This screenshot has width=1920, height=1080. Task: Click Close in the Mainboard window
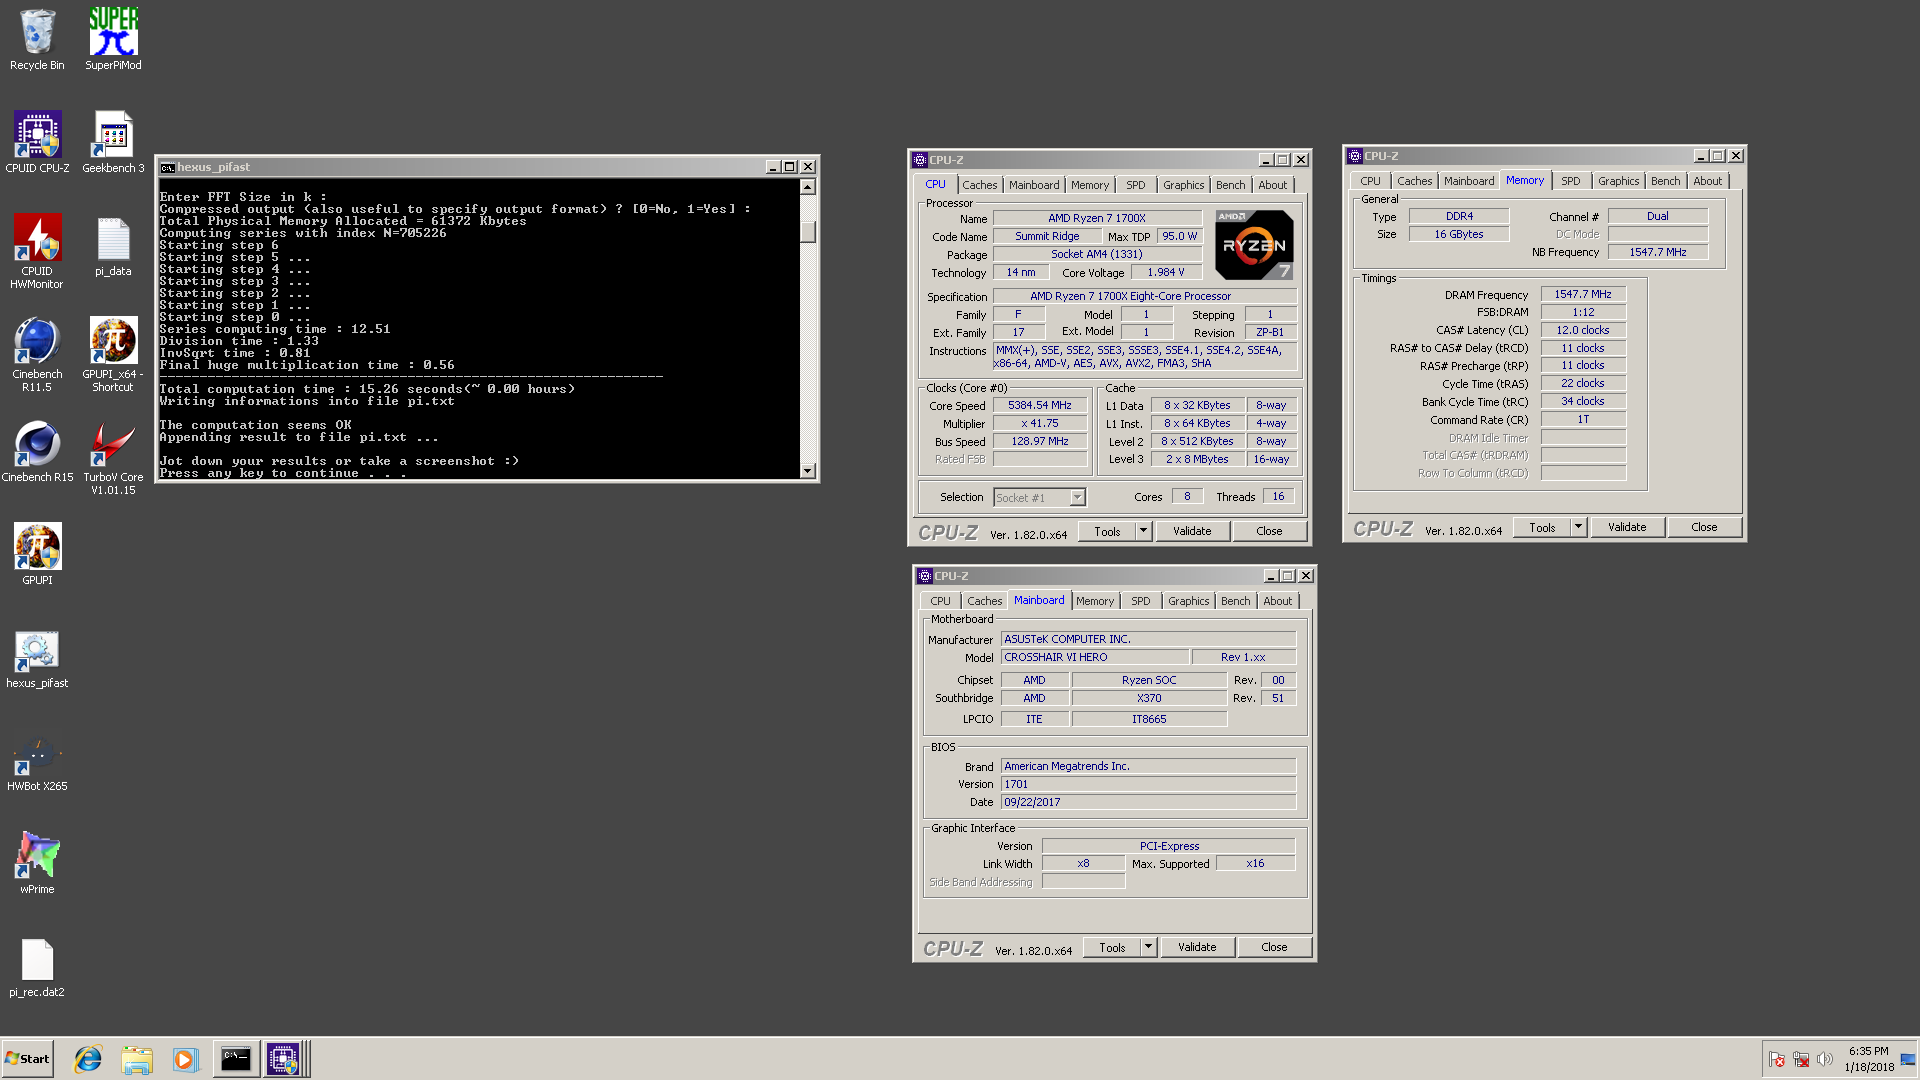pyautogui.click(x=1275, y=947)
